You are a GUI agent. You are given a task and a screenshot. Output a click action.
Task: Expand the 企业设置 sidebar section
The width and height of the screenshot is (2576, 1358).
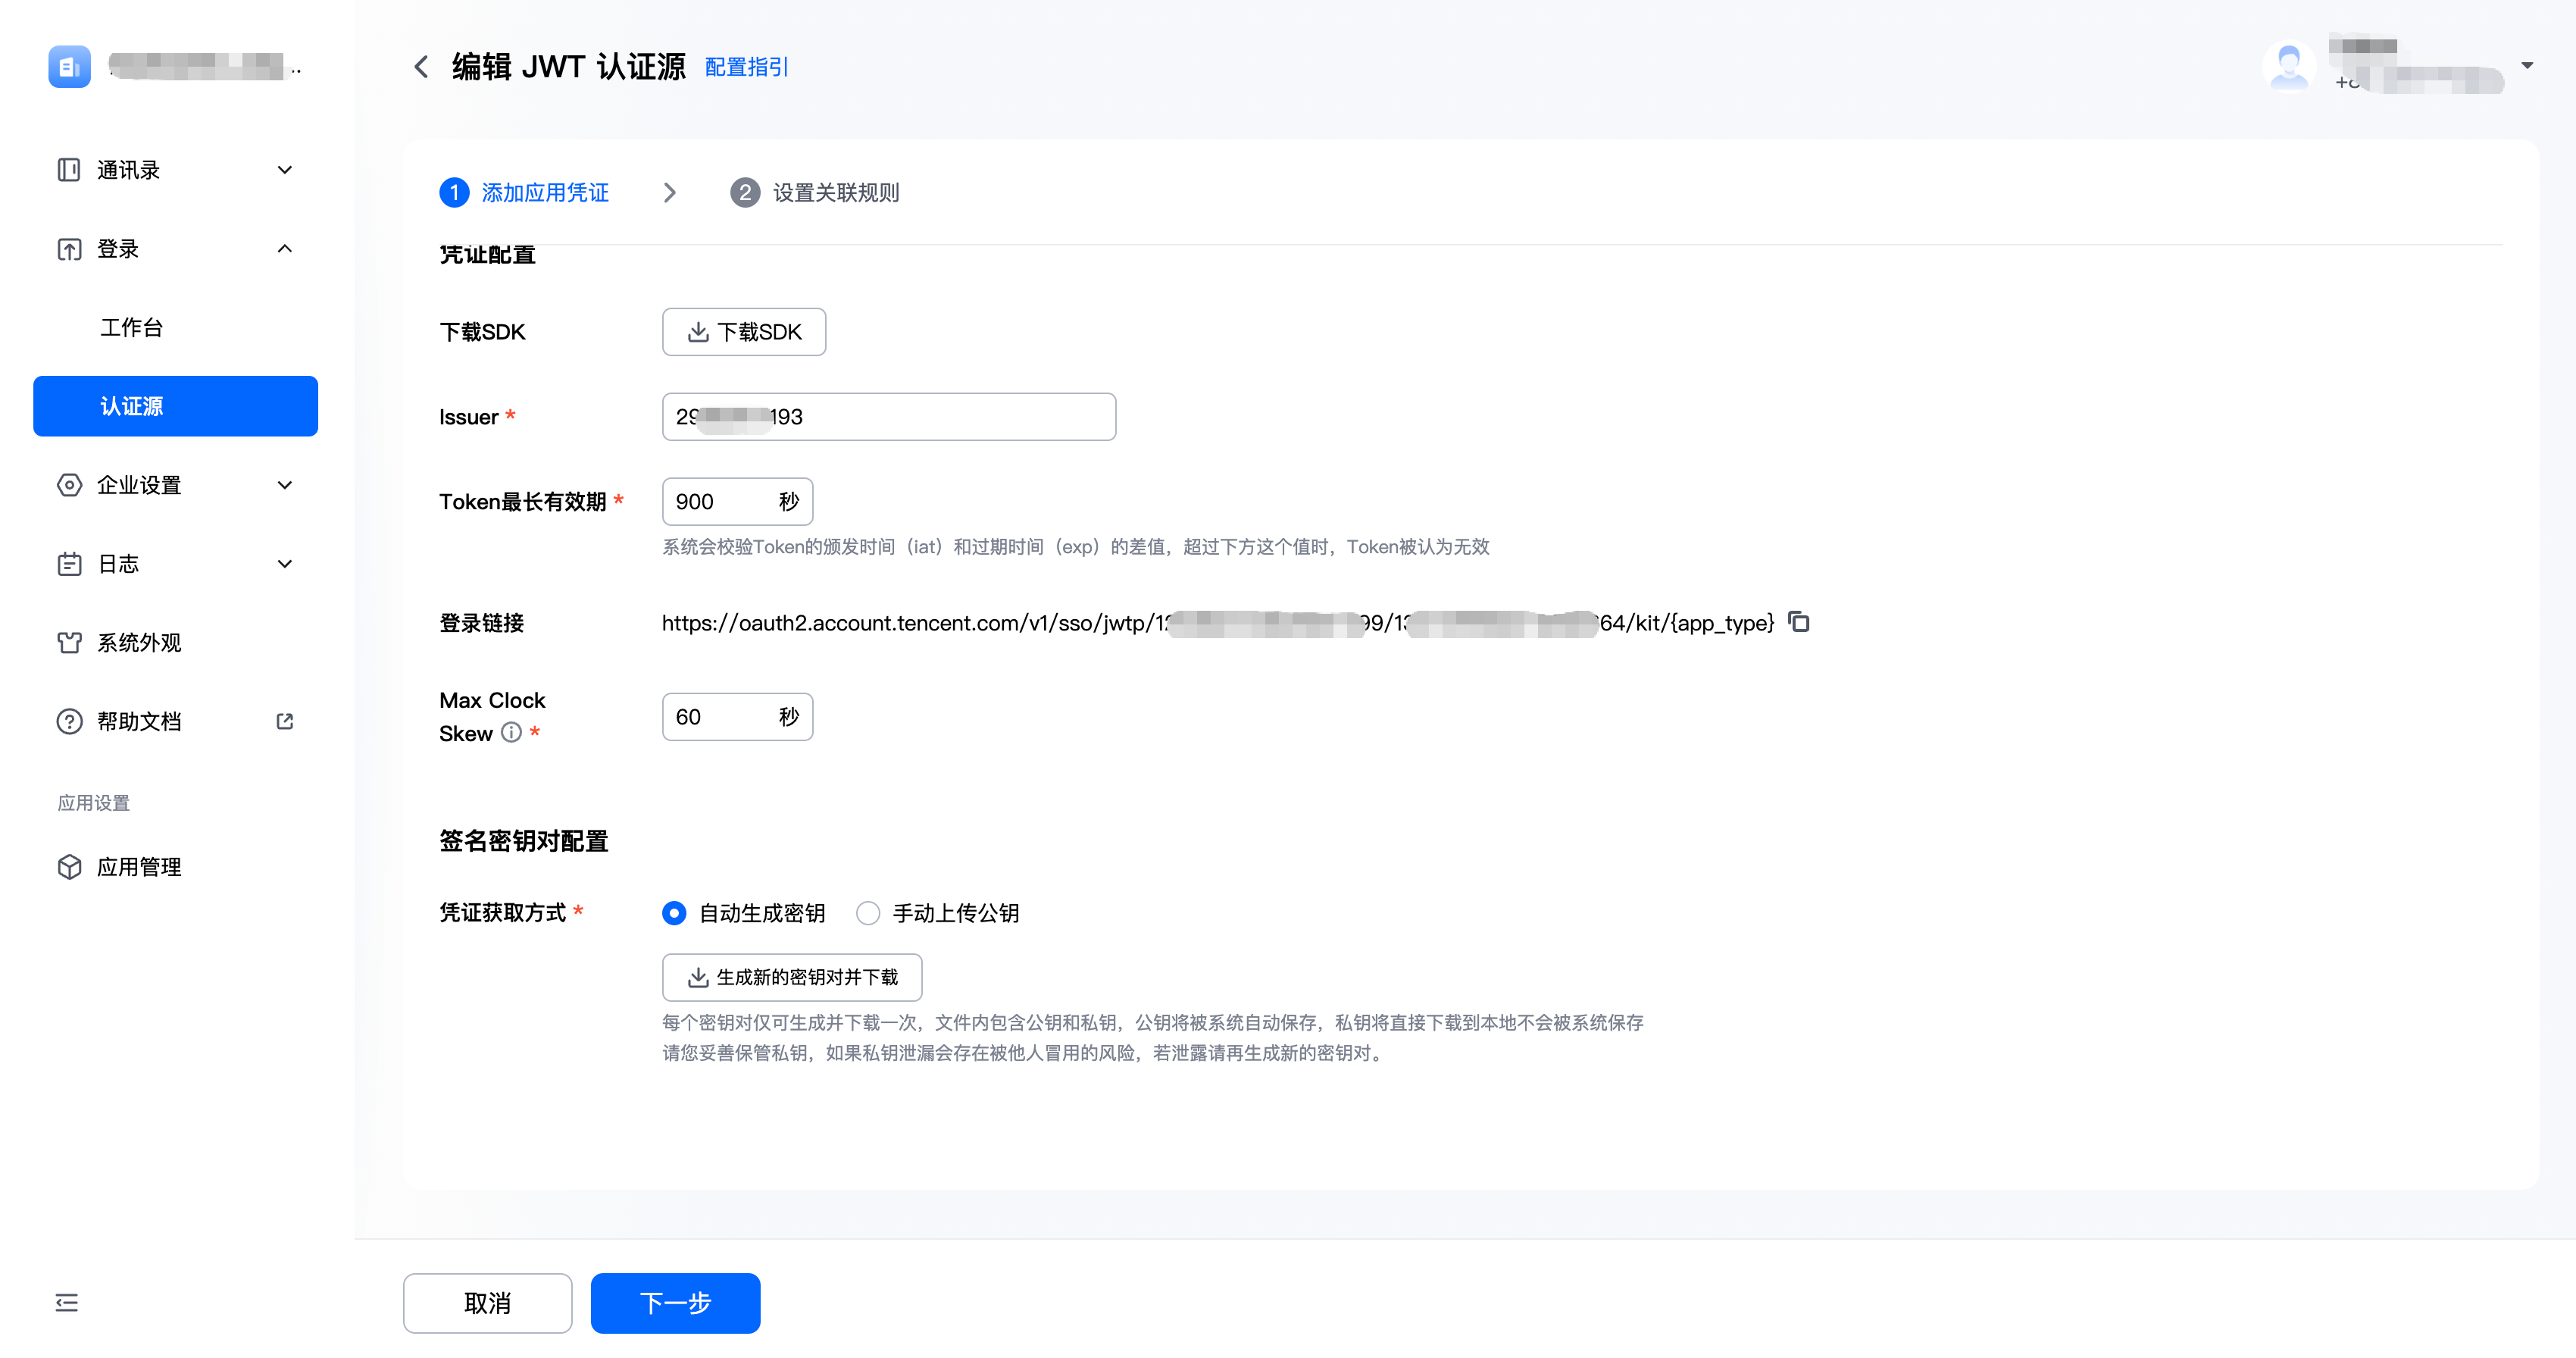284,485
